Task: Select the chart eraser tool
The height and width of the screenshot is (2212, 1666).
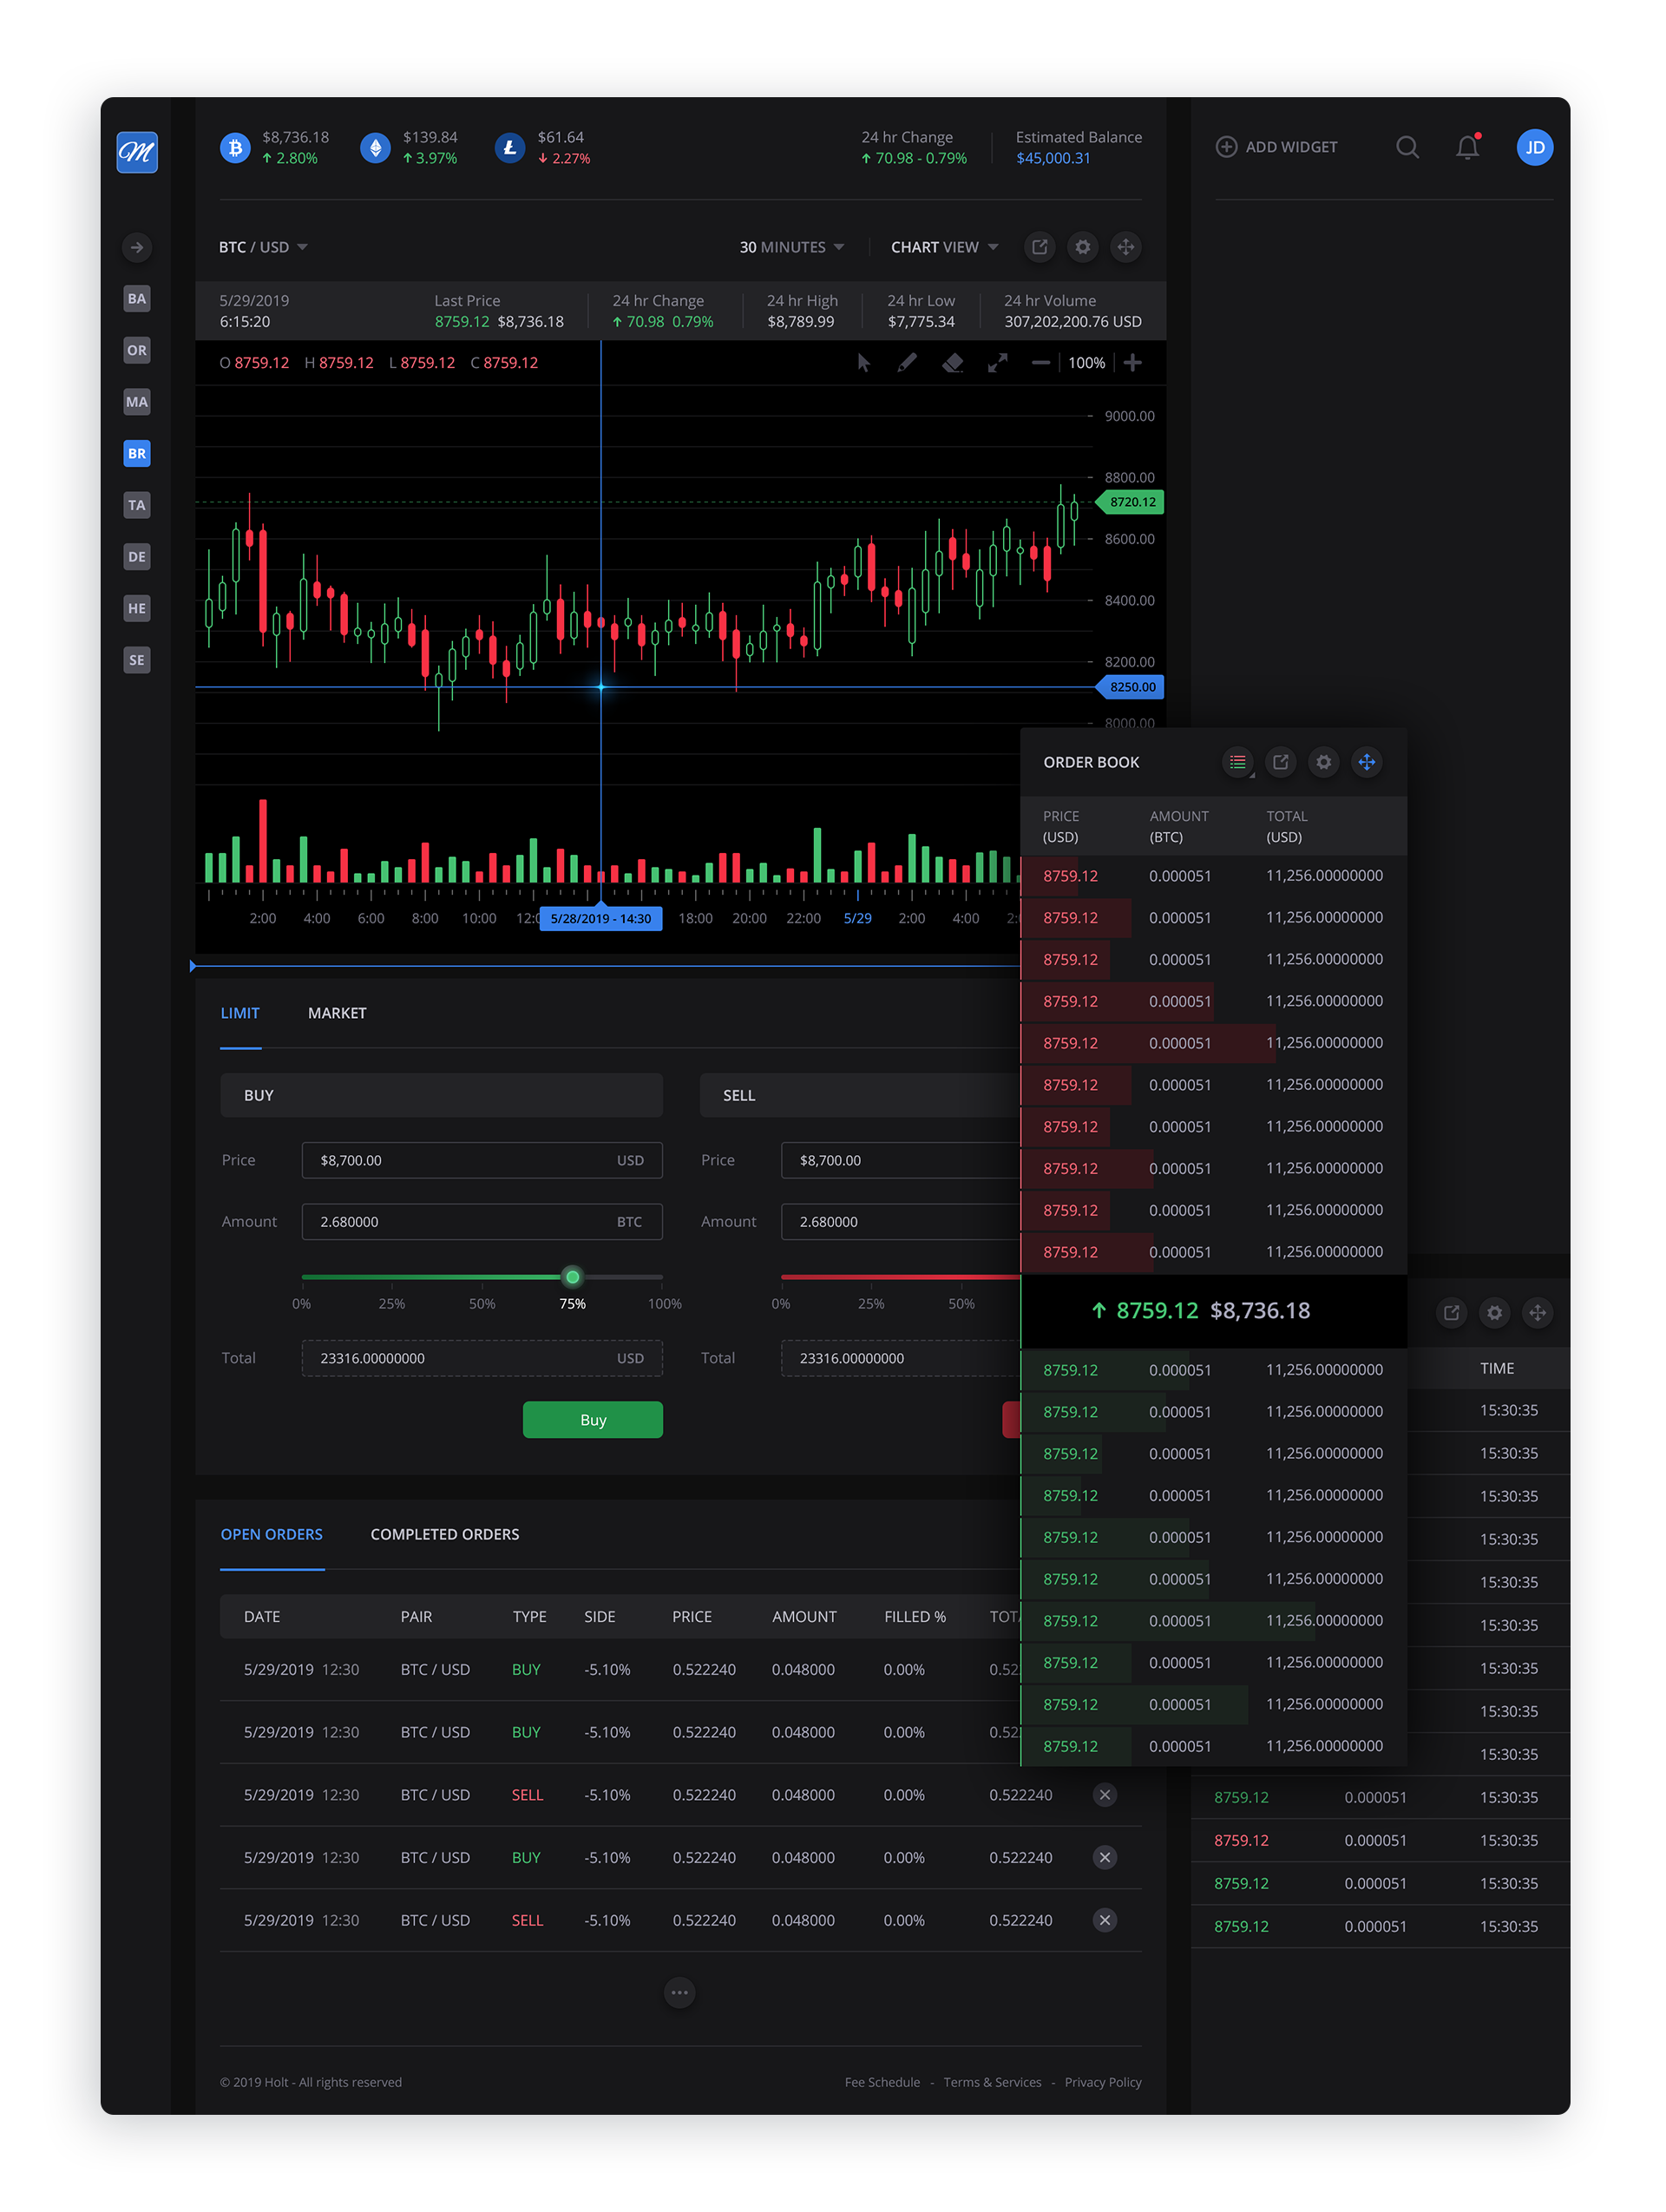Action: pyautogui.click(x=953, y=363)
